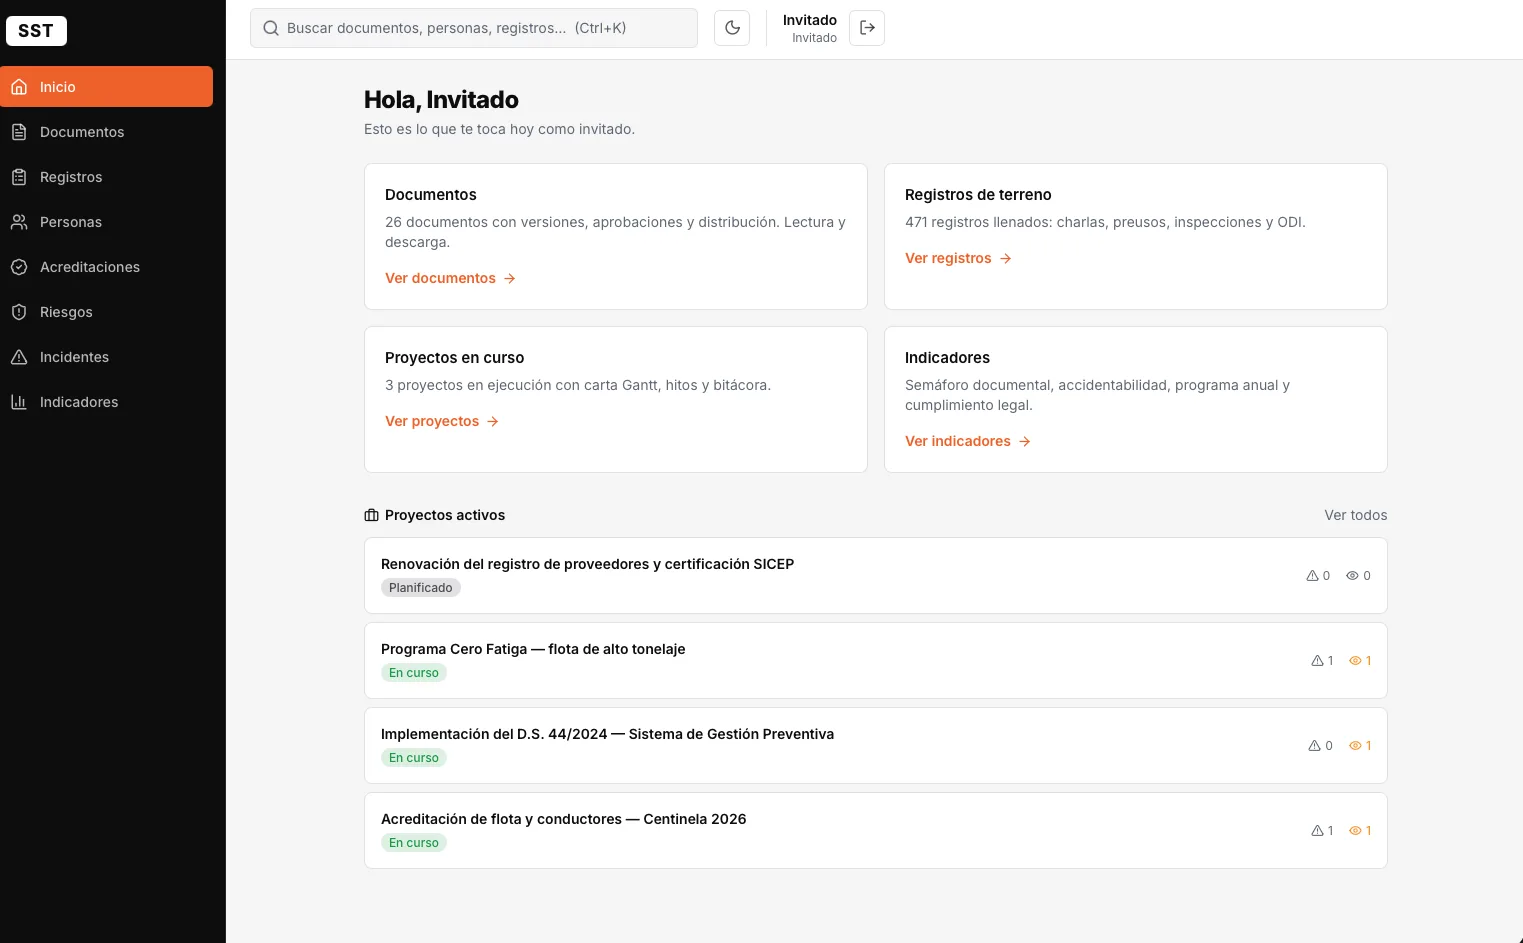The width and height of the screenshot is (1523, 943).
Task: Click the Registros de terreno card title
Action: (x=978, y=195)
